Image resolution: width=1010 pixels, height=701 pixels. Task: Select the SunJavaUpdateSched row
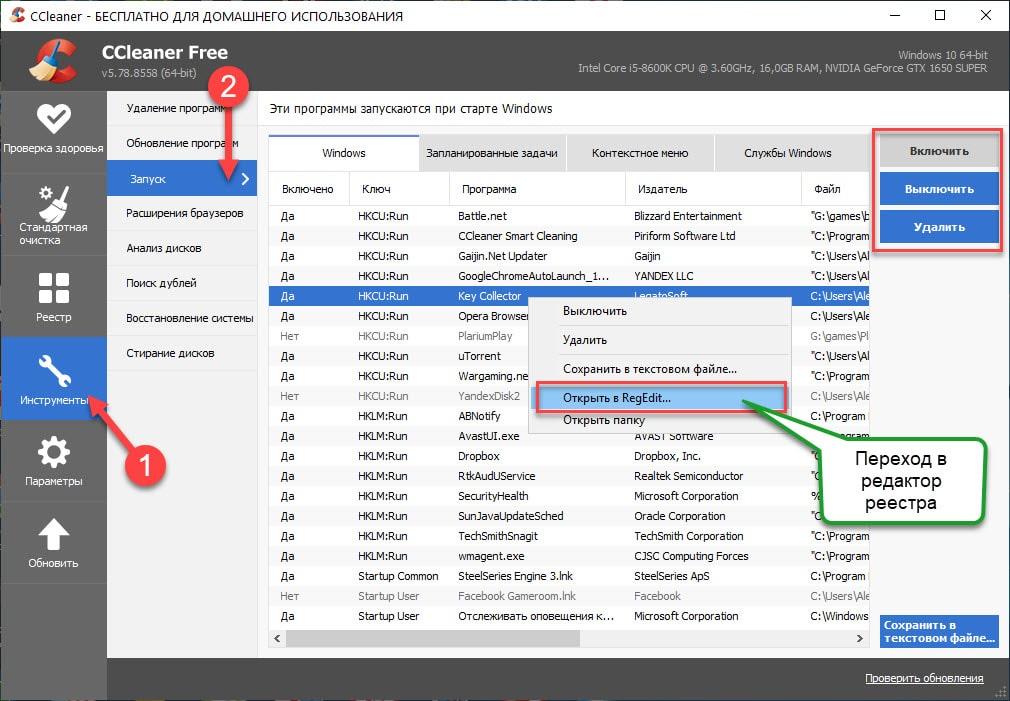tap(569, 516)
